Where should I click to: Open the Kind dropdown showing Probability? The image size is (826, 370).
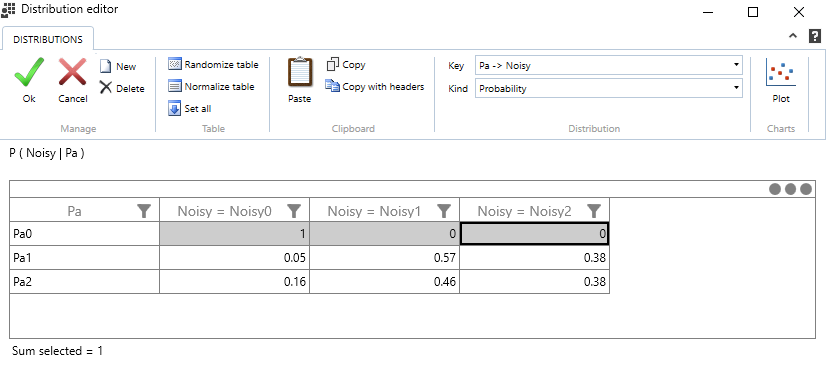(x=608, y=89)
